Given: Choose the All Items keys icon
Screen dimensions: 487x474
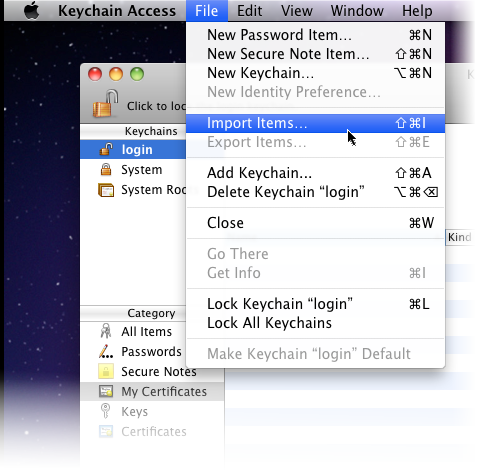Looking at the screenshot, I should [106, 331].
